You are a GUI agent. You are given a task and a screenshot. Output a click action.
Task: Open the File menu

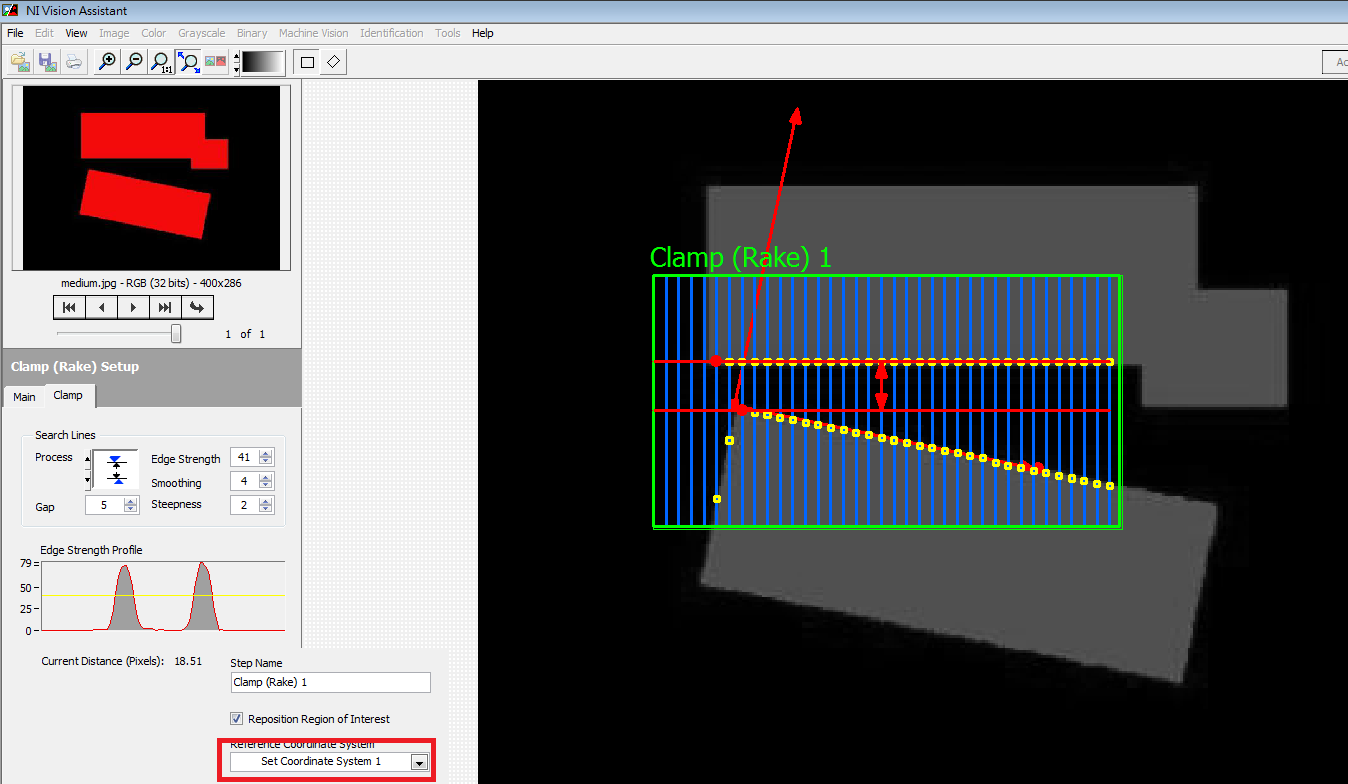tap(15, 33)
